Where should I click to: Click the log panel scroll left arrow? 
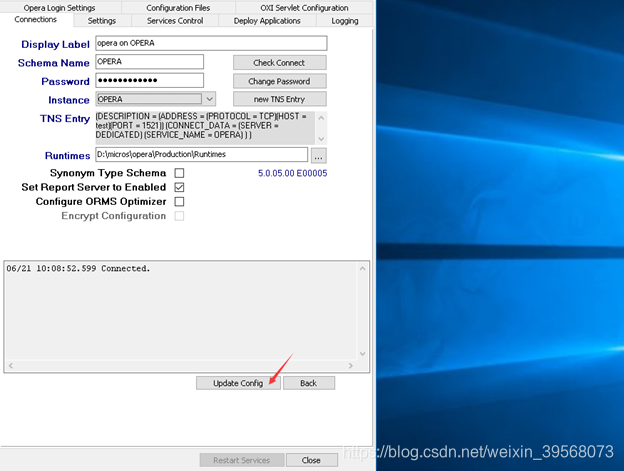tap(11, 366)
